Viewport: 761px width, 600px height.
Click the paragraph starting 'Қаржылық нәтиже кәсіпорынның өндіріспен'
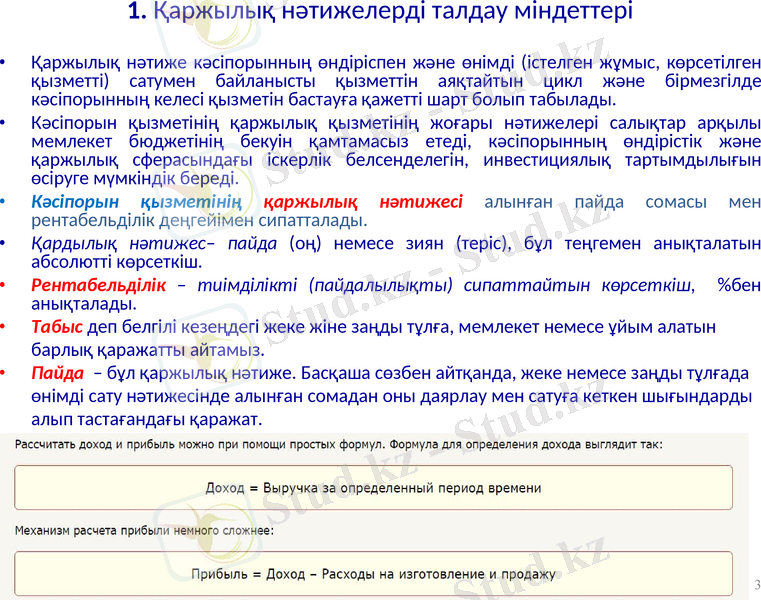[x=396, y=81]
